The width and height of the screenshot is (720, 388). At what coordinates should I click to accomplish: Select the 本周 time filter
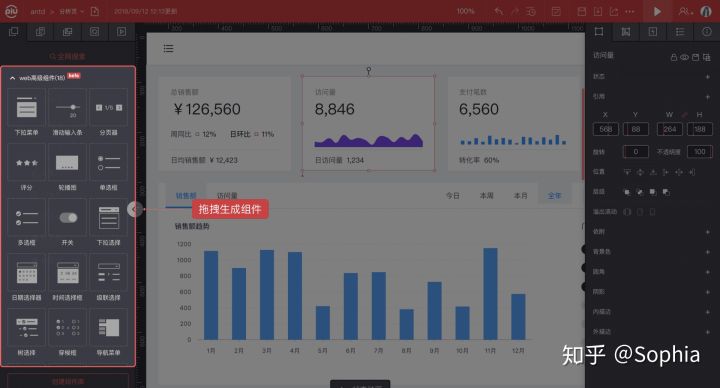coord(487,196)
